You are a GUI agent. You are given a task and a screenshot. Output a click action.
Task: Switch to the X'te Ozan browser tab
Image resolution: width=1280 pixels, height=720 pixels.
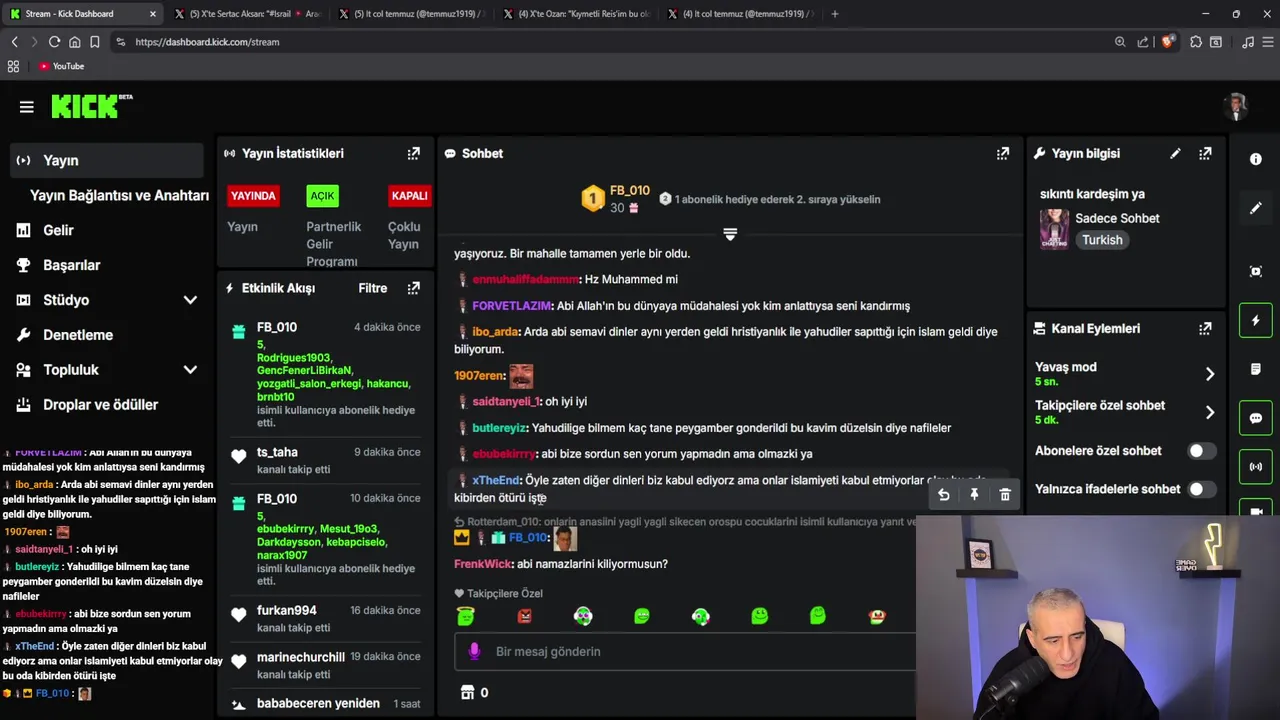pyautogui.click(x=575, y=14)
